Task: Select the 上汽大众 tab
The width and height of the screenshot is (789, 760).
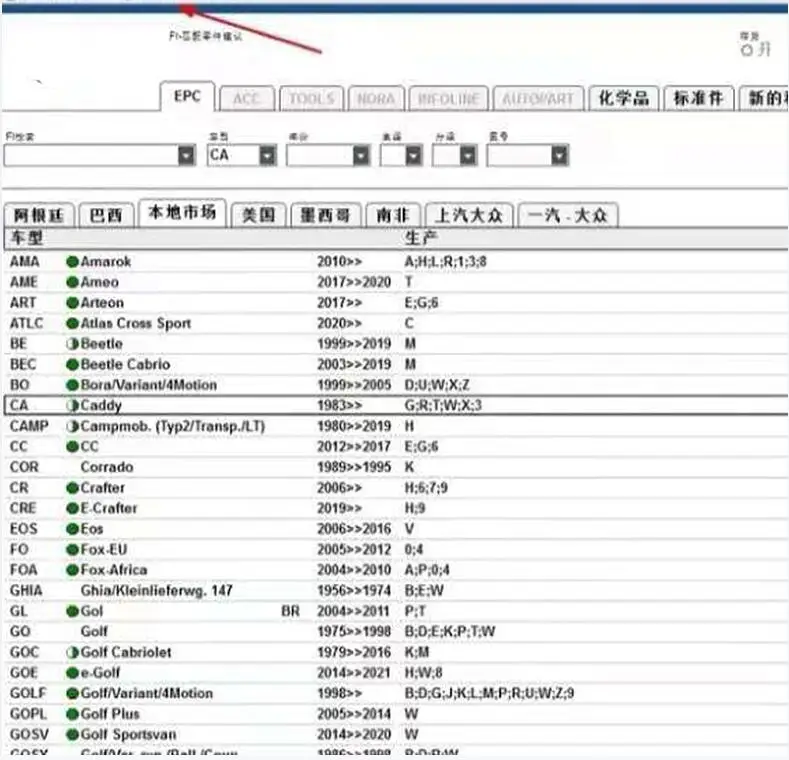Action: (x=469, y=215)
